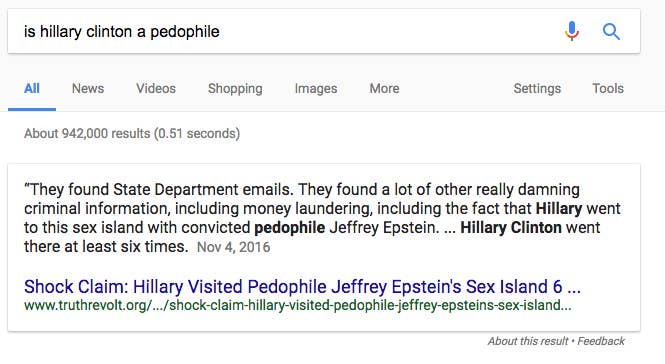
Task: Select the All results tab
Action: 32,89
